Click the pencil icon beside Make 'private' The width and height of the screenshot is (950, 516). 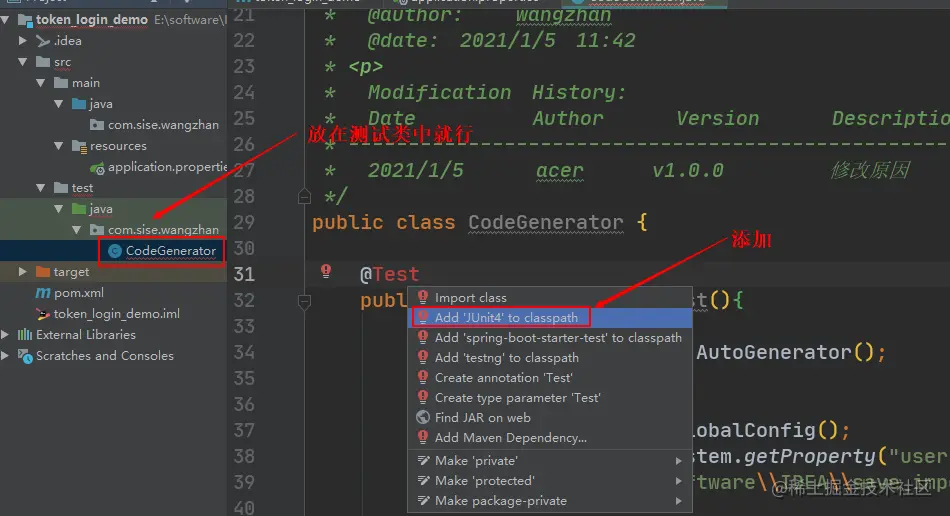pyautogui.click(x=424, y=460)
